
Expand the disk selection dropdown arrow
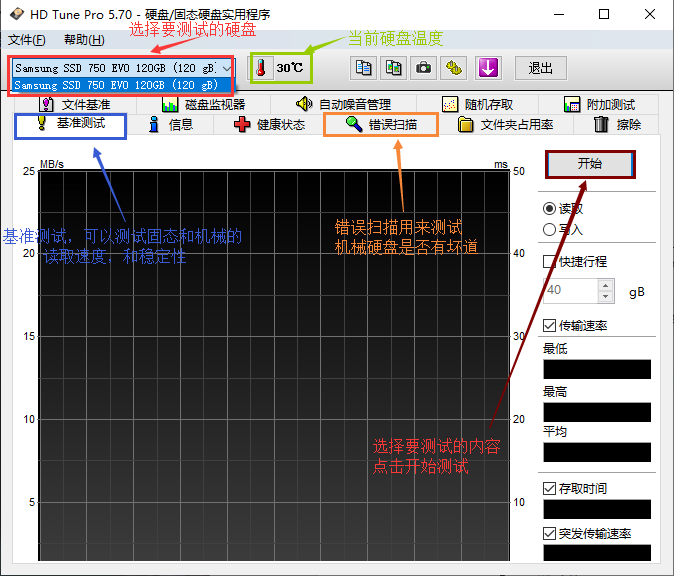click(227, 68)
